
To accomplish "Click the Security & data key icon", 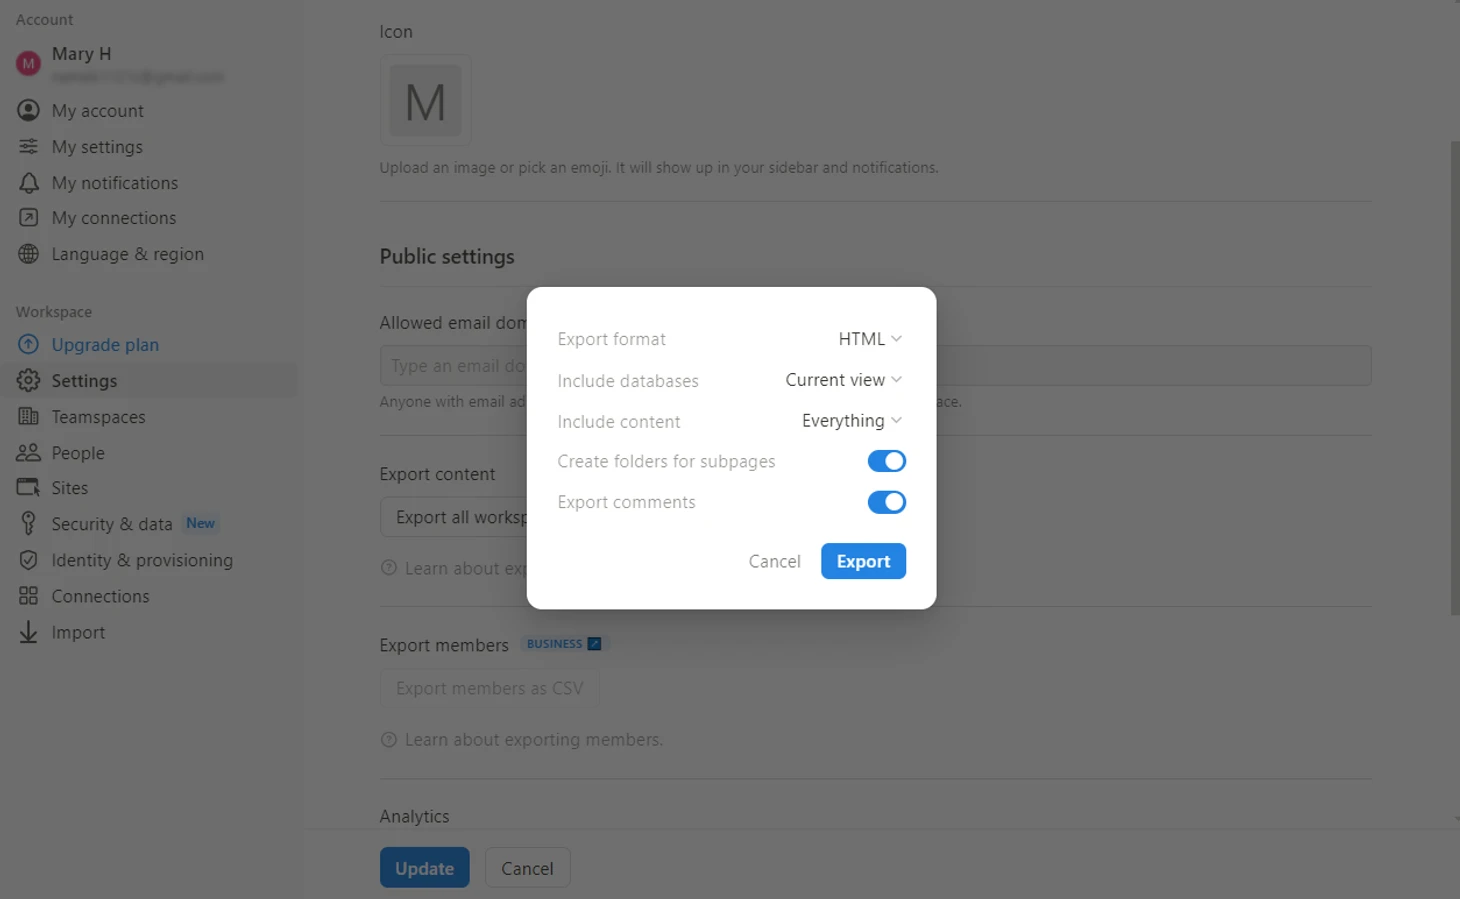I will coord(28,524).
